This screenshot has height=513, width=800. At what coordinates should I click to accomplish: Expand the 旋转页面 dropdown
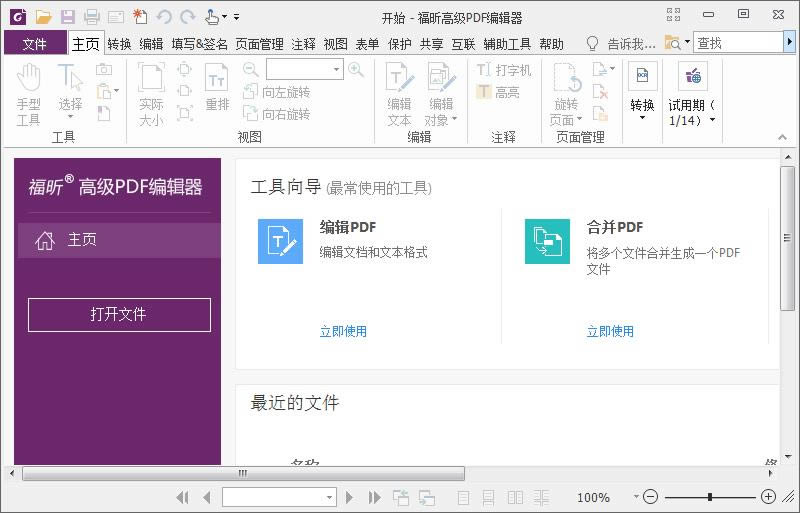pyautogui.click(x=579, y=119)
